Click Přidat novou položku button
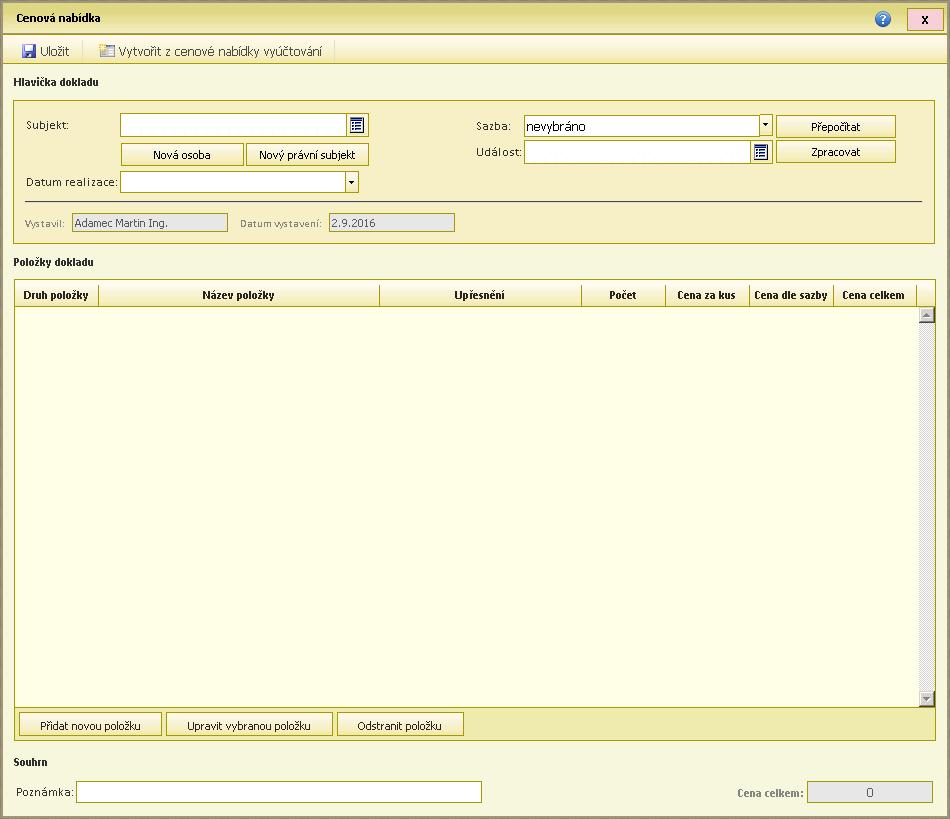 pyautogui.click(x=90, y=725)
